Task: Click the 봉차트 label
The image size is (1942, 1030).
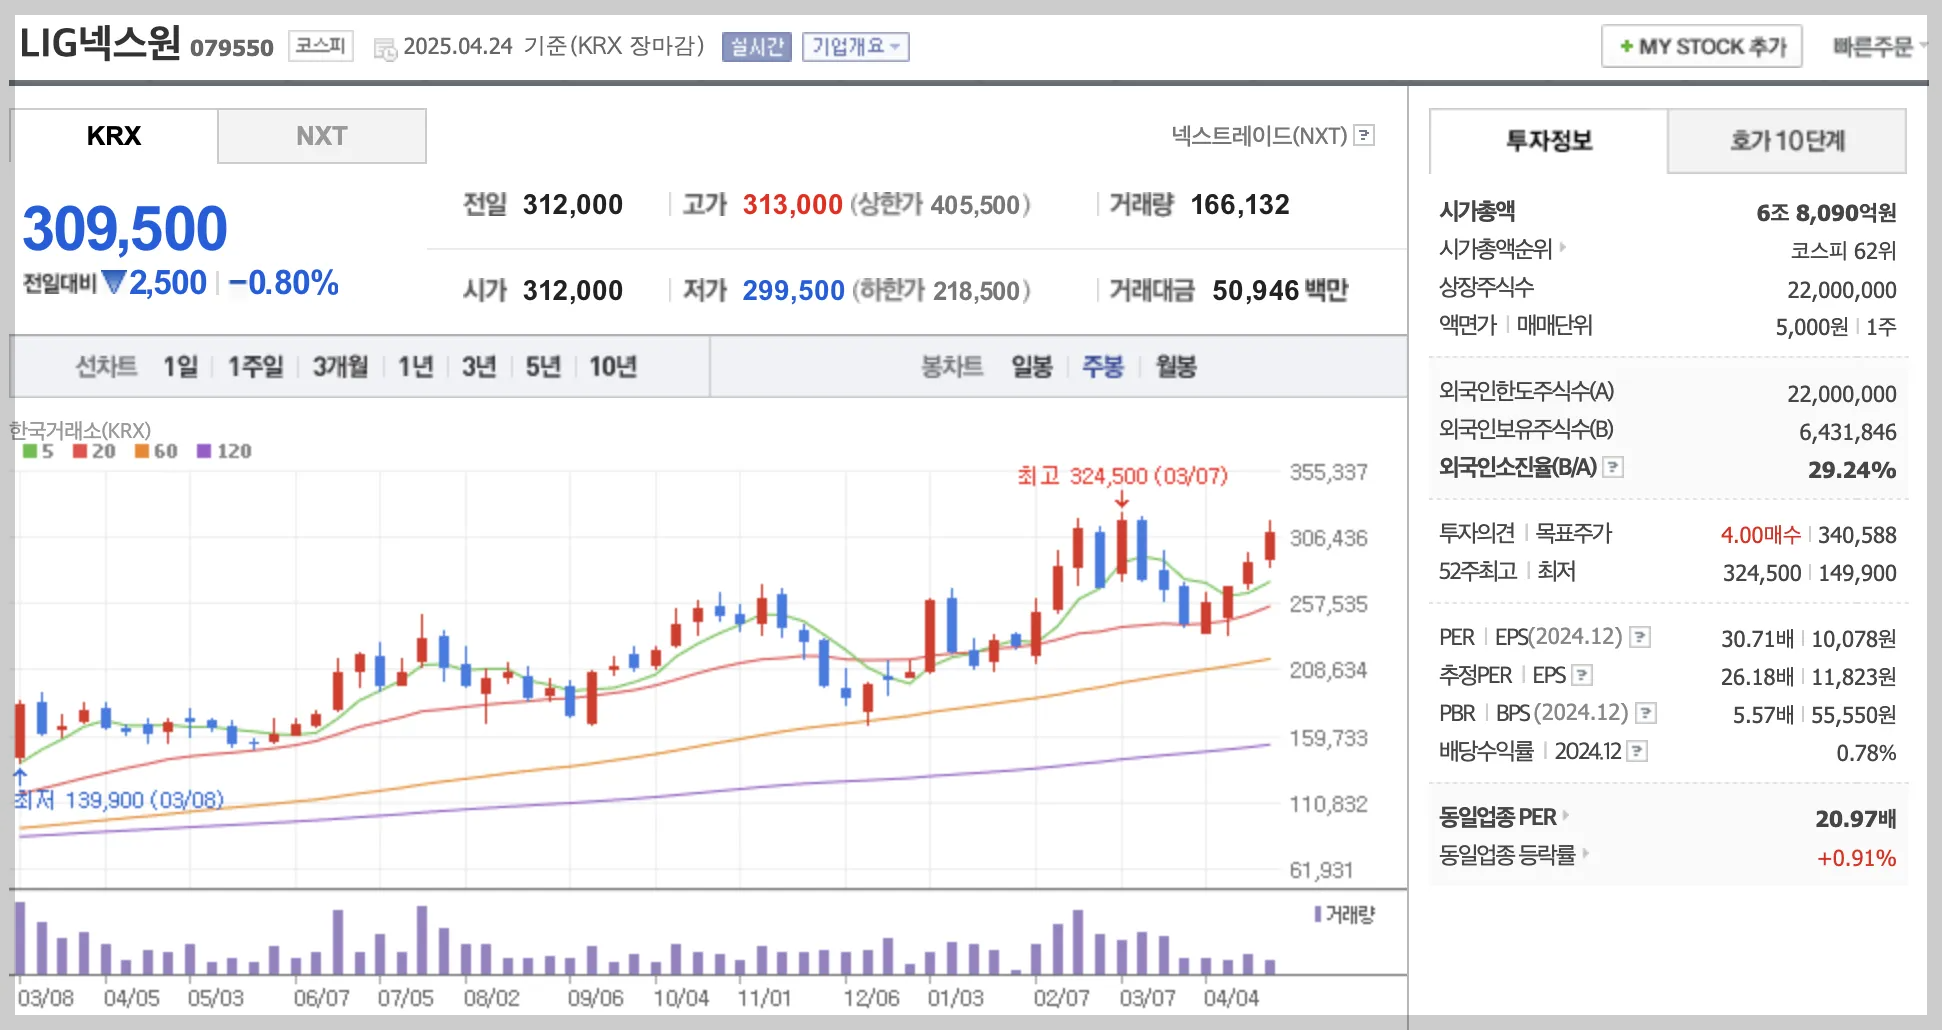Action: (x=952, y=367)
